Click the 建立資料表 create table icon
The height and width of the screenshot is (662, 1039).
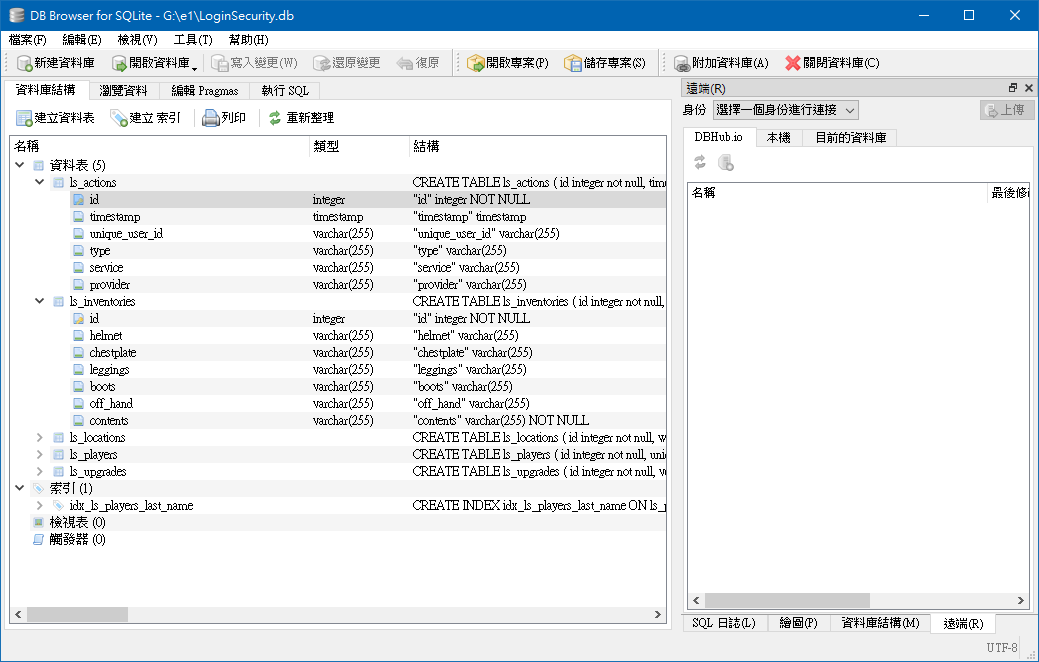[24, 118]
